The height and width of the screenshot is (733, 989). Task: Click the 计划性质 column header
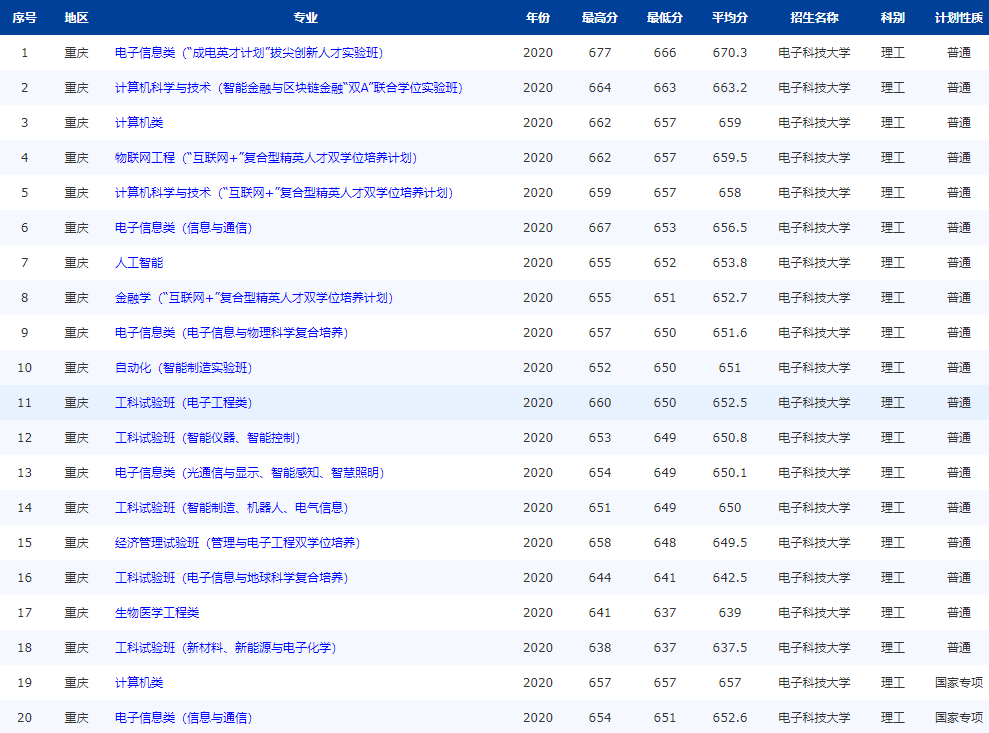click(957, 16)
